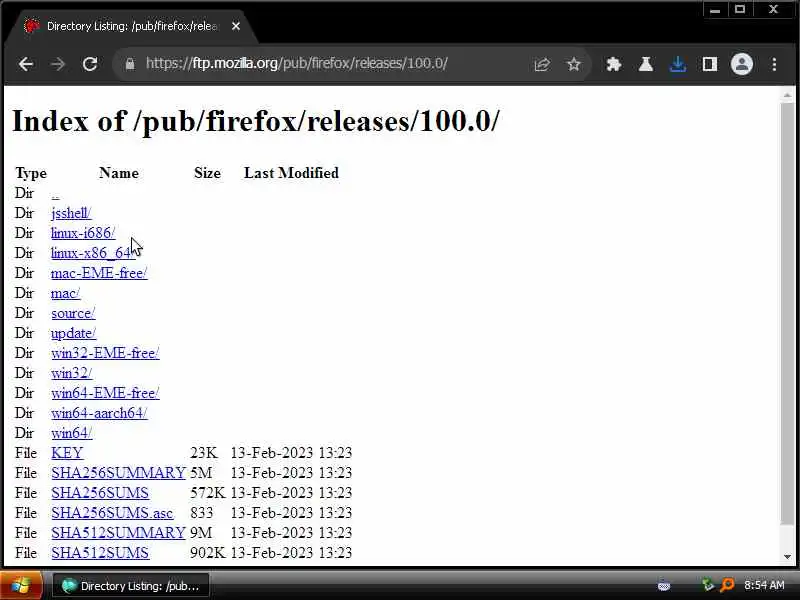
Task: Click the forward navigation arrow
Action: point(58,64)
